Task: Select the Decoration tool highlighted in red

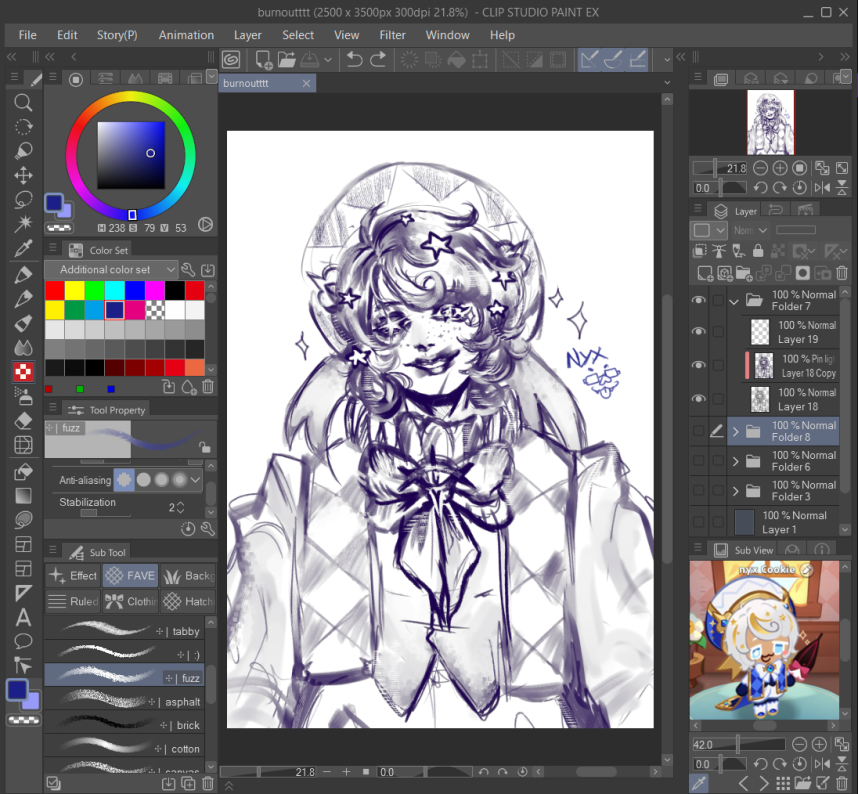Action: pyautogui.click(x=23, y=372)
